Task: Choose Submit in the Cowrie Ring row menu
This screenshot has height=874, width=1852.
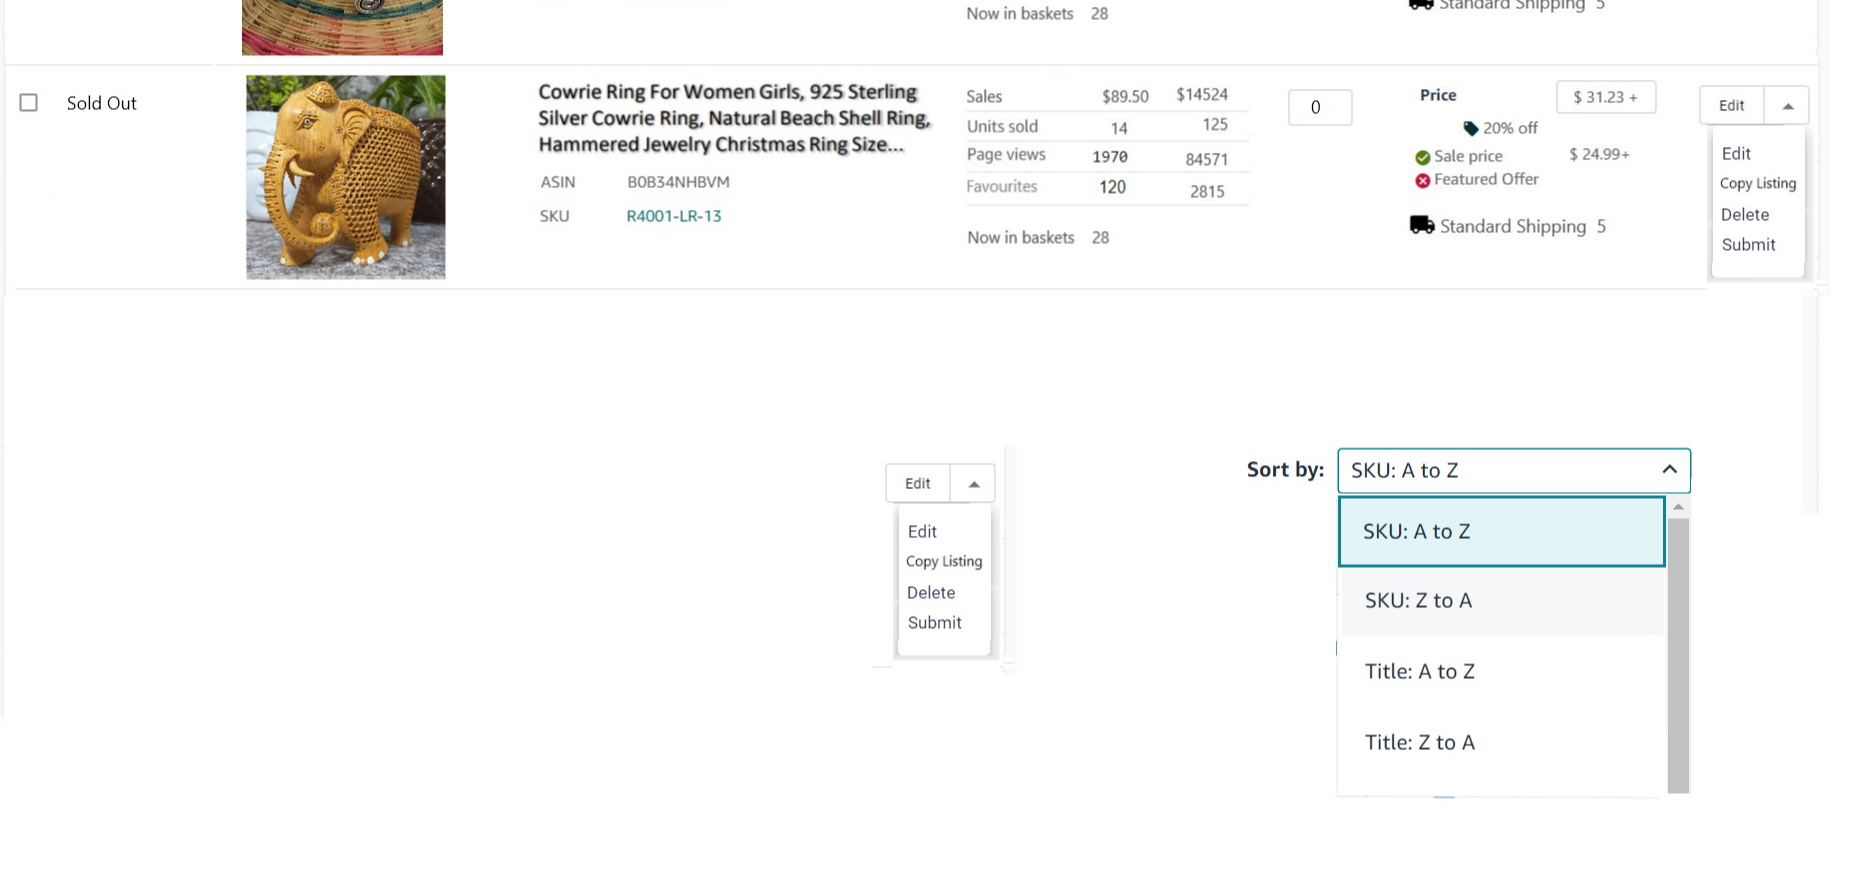Action: point(1748,245)
